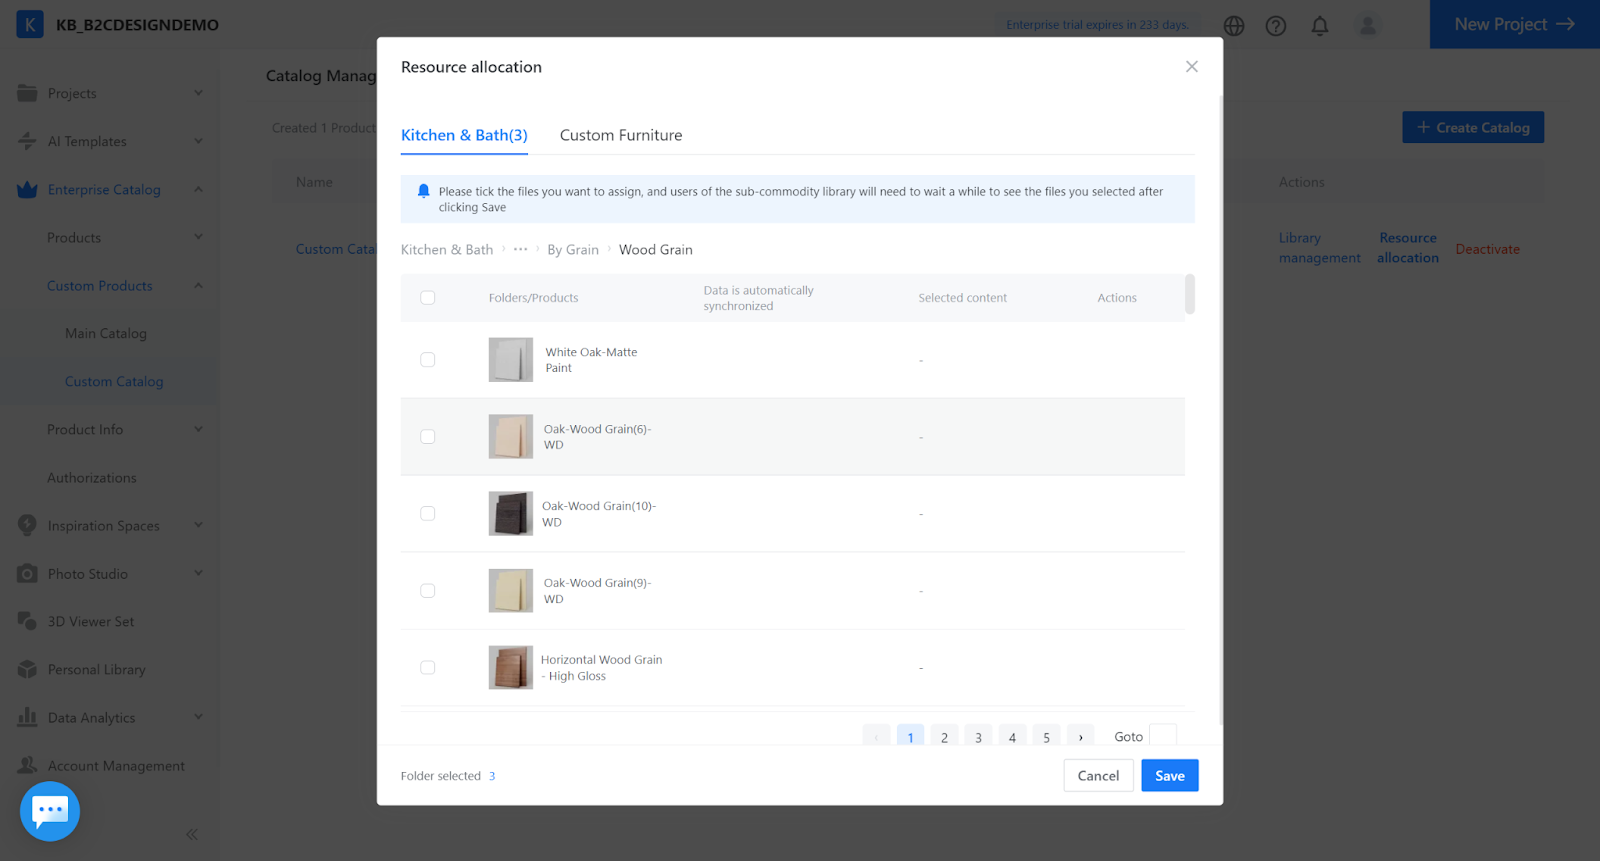Close the Resource allocation dialog
Image resolution: width=1600 pixels, height=861 pixels.
tap(1191, 67)
